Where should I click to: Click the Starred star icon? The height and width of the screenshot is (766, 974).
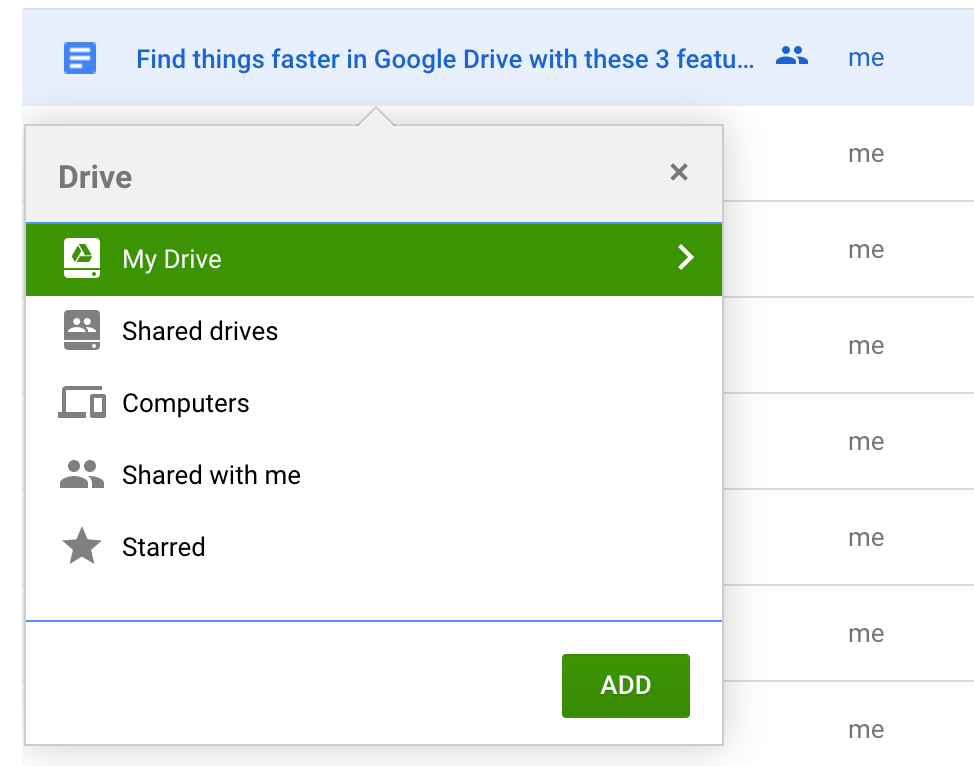point(81,545)
